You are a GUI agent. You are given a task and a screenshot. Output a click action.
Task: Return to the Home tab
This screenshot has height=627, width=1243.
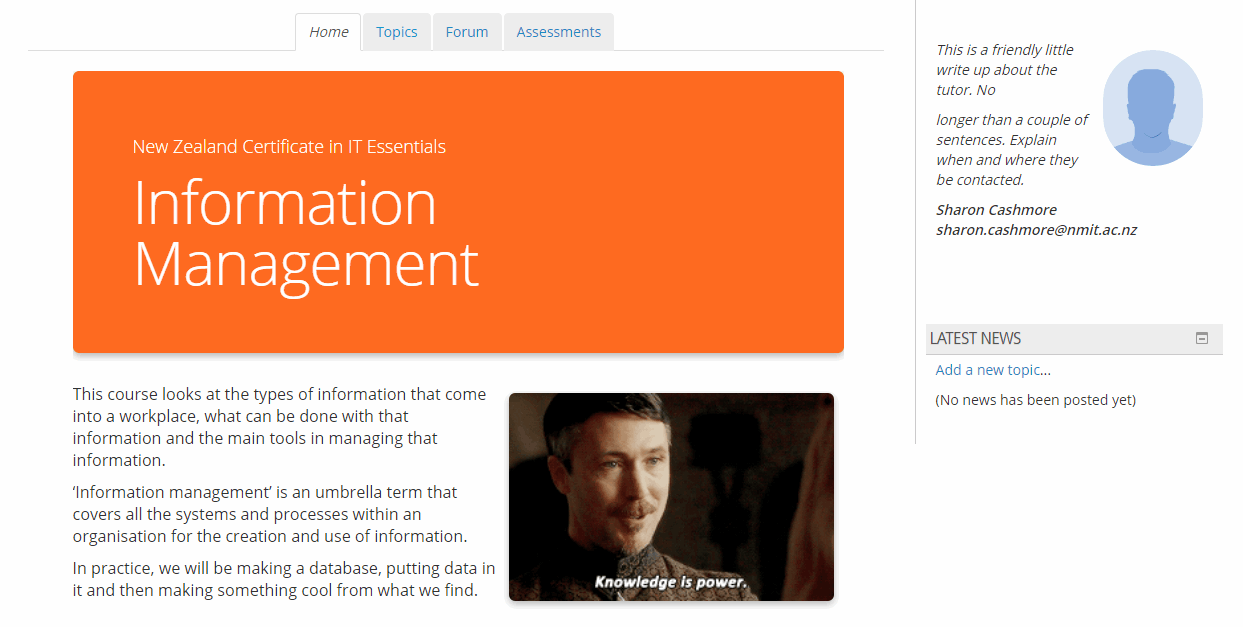tap(328, 31)
